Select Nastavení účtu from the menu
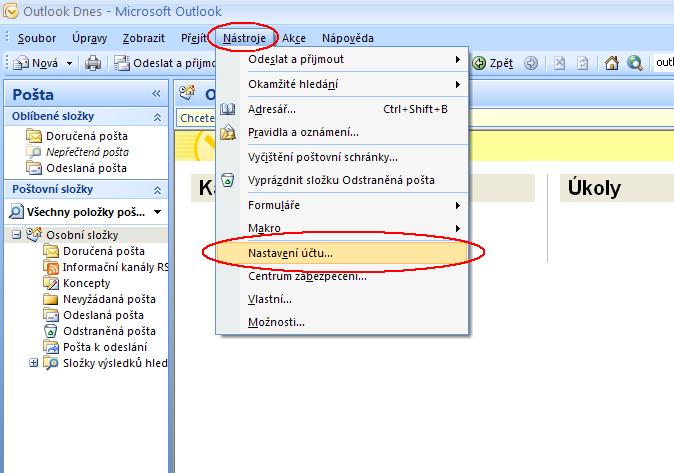Screen dimensions: 674x473 (342, 253)
